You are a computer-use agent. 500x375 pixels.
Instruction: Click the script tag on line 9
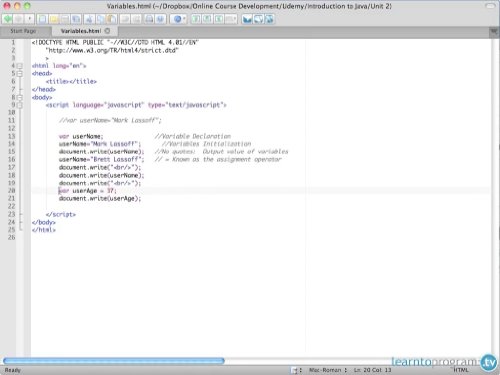136,105
